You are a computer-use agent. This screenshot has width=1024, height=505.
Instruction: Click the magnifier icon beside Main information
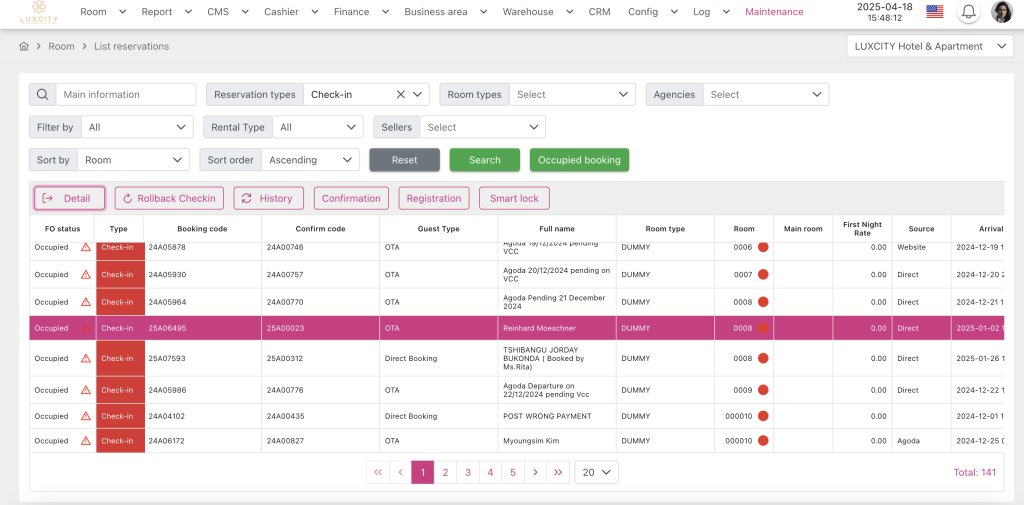(42, 94)
